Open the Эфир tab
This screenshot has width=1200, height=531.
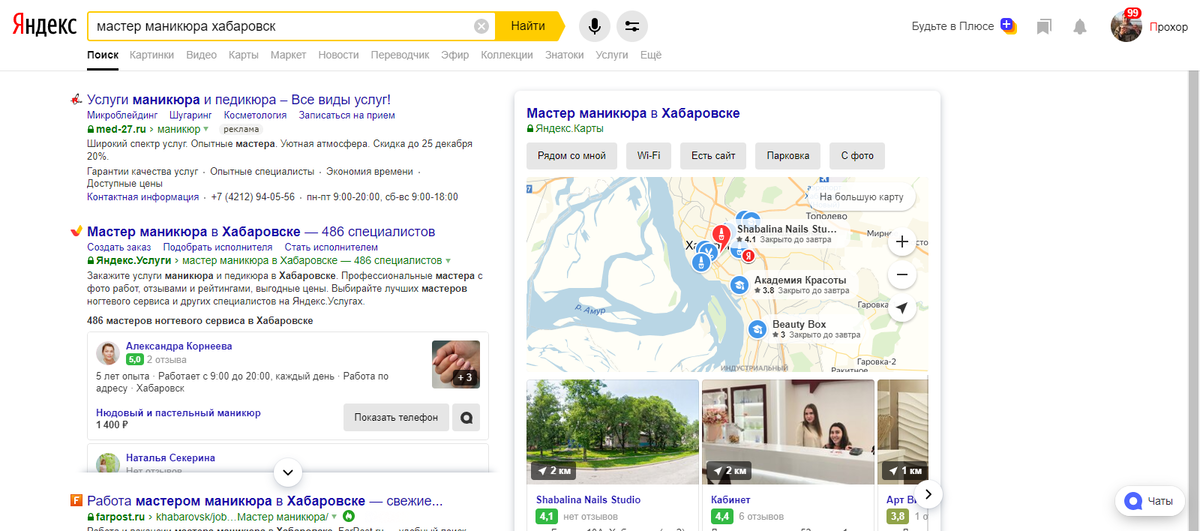tap(455, 55)
